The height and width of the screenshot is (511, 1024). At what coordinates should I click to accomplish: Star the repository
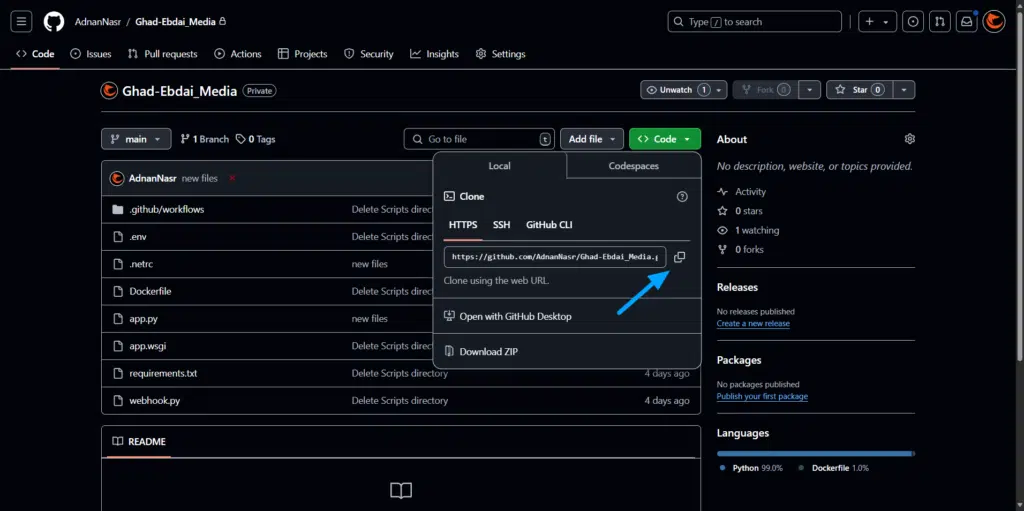(x=859, y=90)
